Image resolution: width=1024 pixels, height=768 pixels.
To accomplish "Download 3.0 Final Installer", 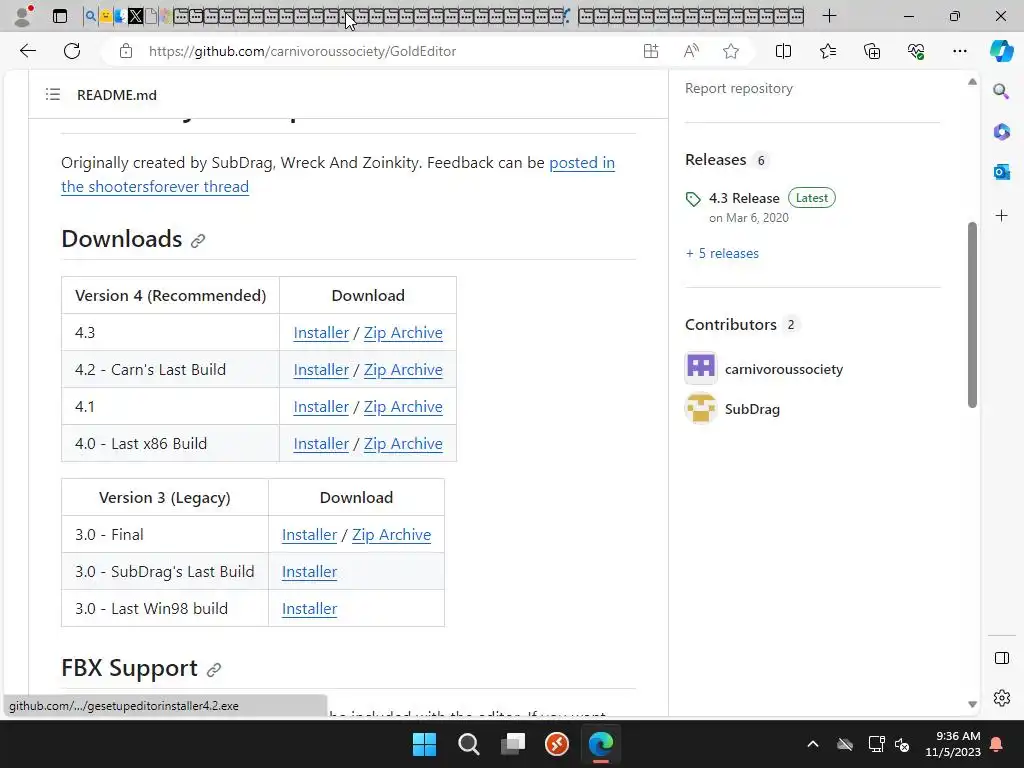I will coord(310,534).
